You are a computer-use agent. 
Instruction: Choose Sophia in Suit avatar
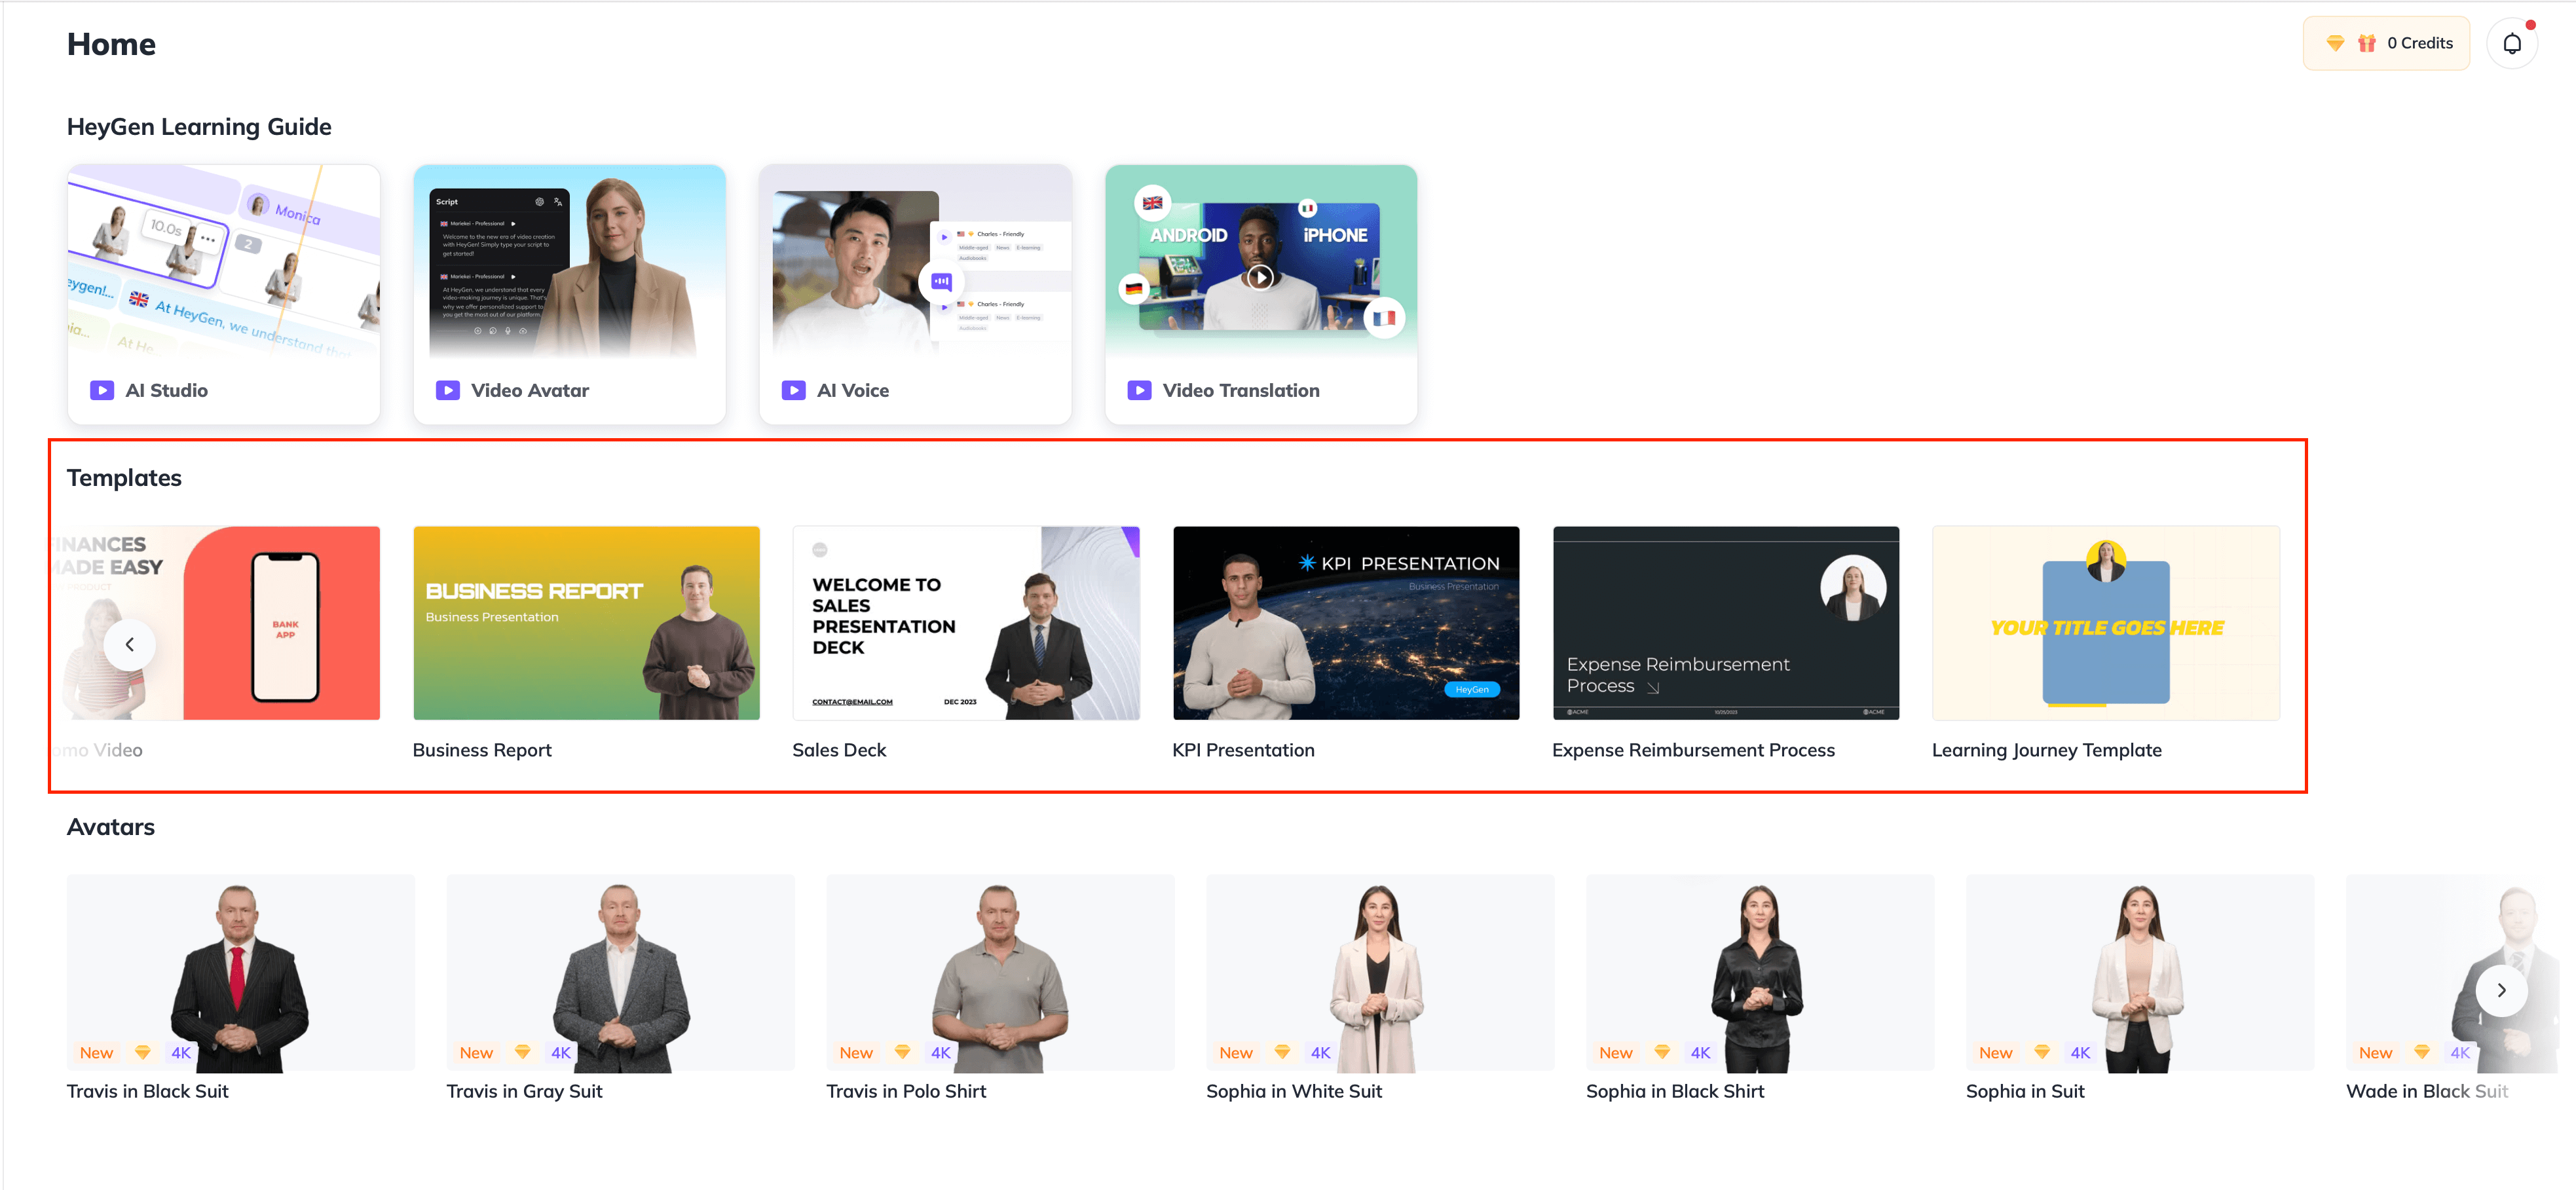coord(2140,972)
